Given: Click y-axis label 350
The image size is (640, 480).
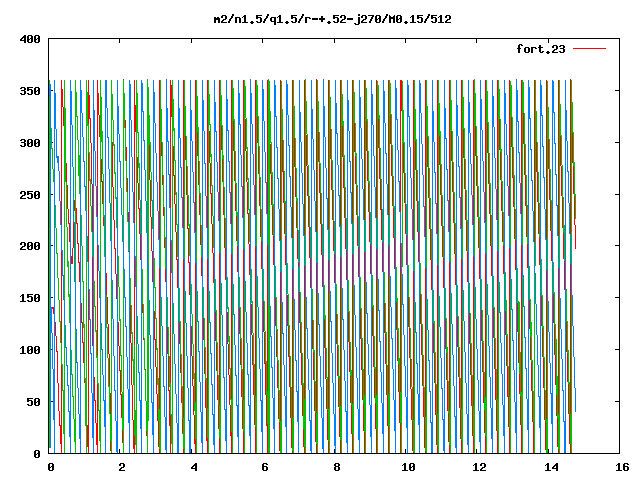Looking at the screenshot, I should pyautogui.click(x=30, y=91).
